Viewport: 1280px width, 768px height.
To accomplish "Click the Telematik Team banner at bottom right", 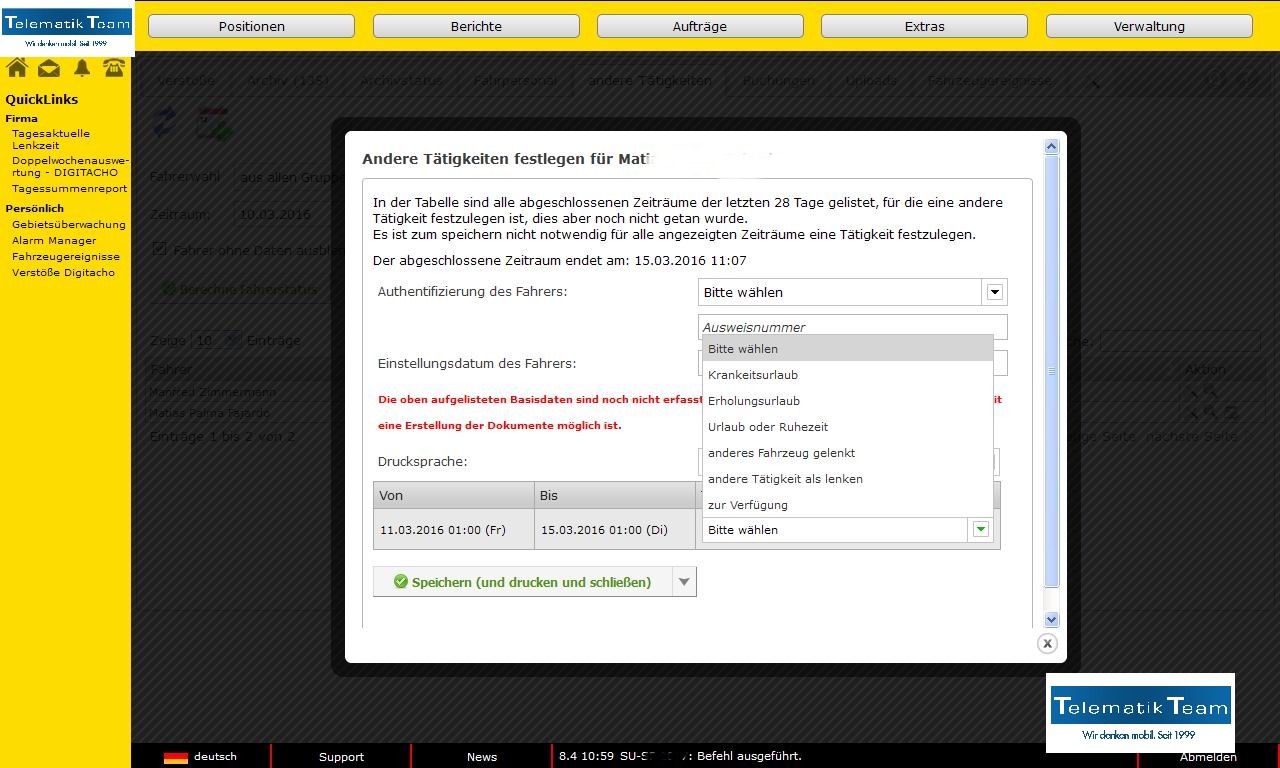I will (x=1140, y=713).
